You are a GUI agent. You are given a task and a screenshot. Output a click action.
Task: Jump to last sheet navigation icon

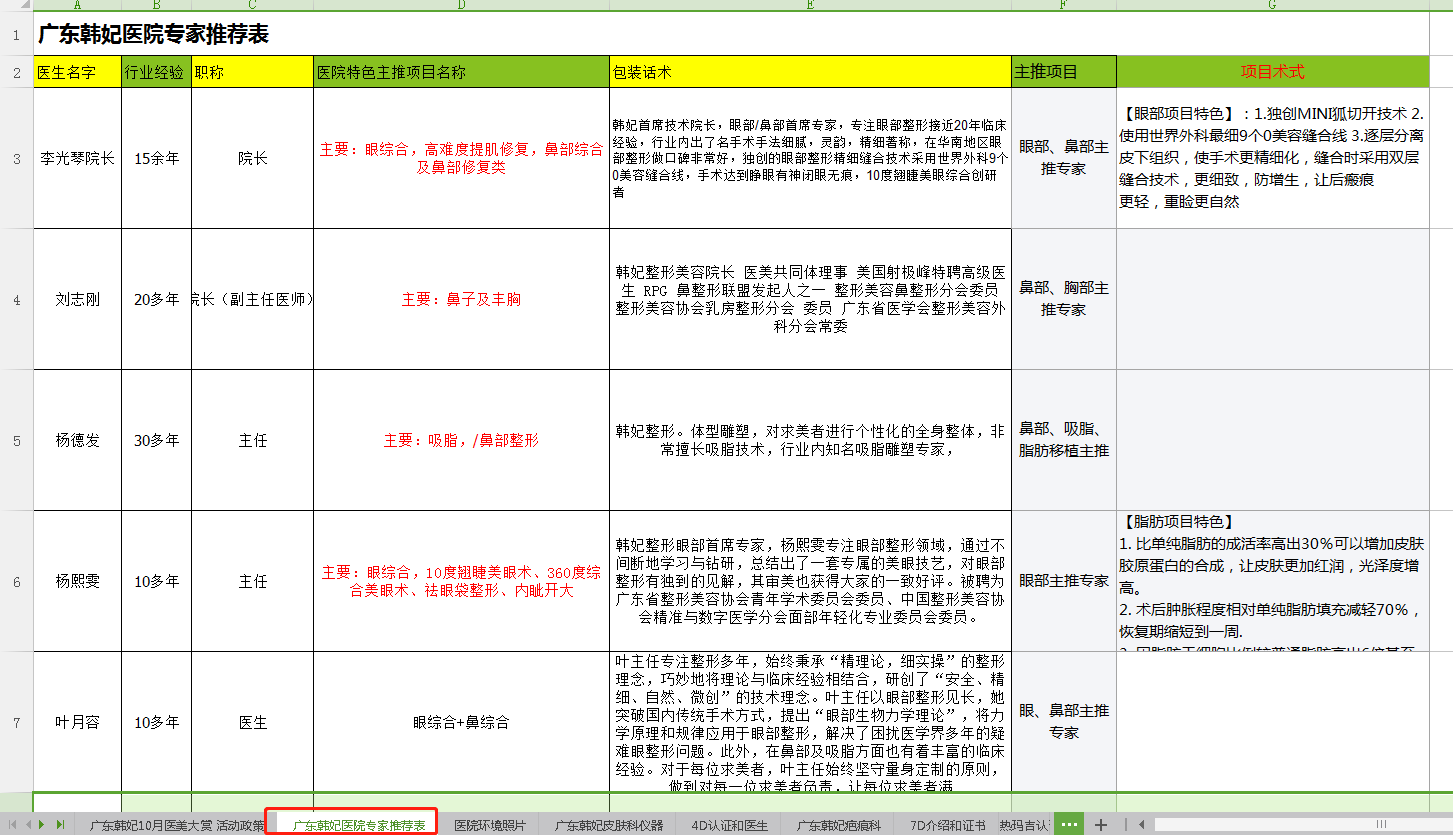click(60, 824)
